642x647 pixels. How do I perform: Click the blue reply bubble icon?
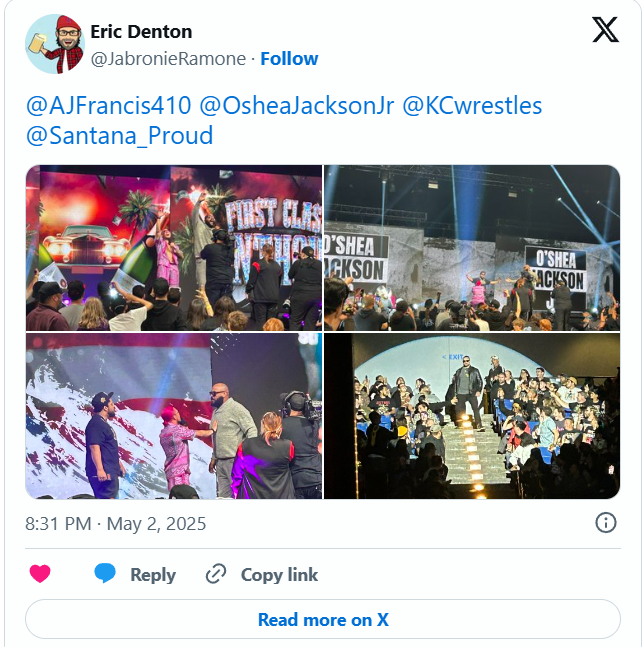point(105,573)
